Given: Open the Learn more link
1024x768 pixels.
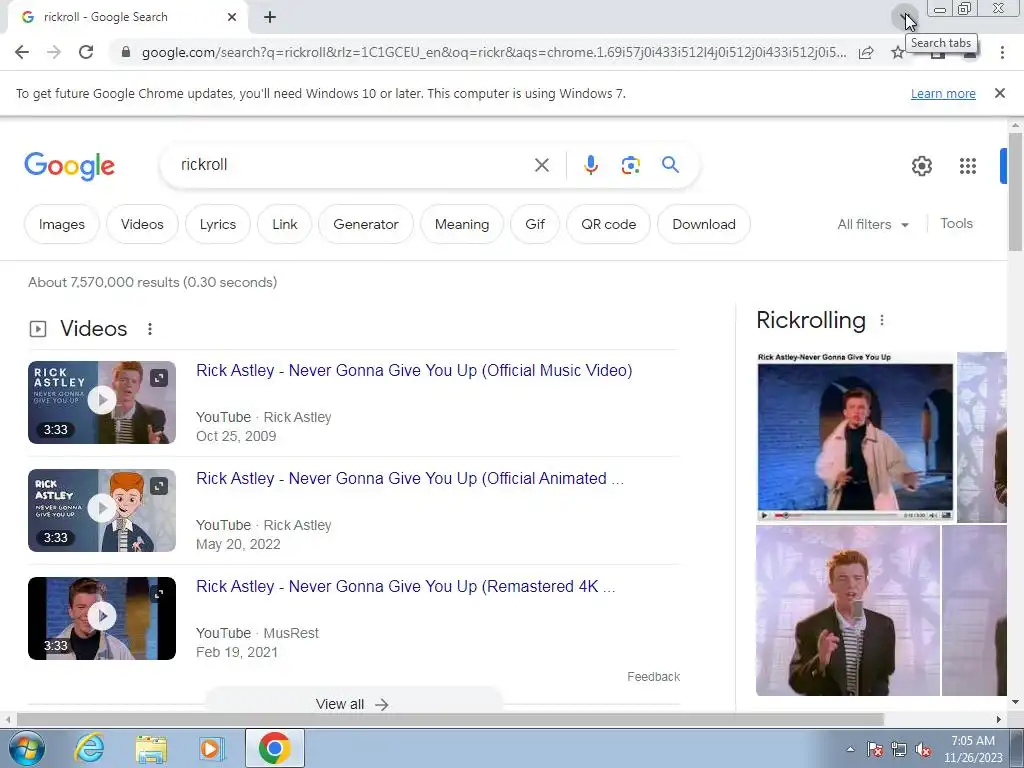Looking at the screenshot, I should pos(943,93).
